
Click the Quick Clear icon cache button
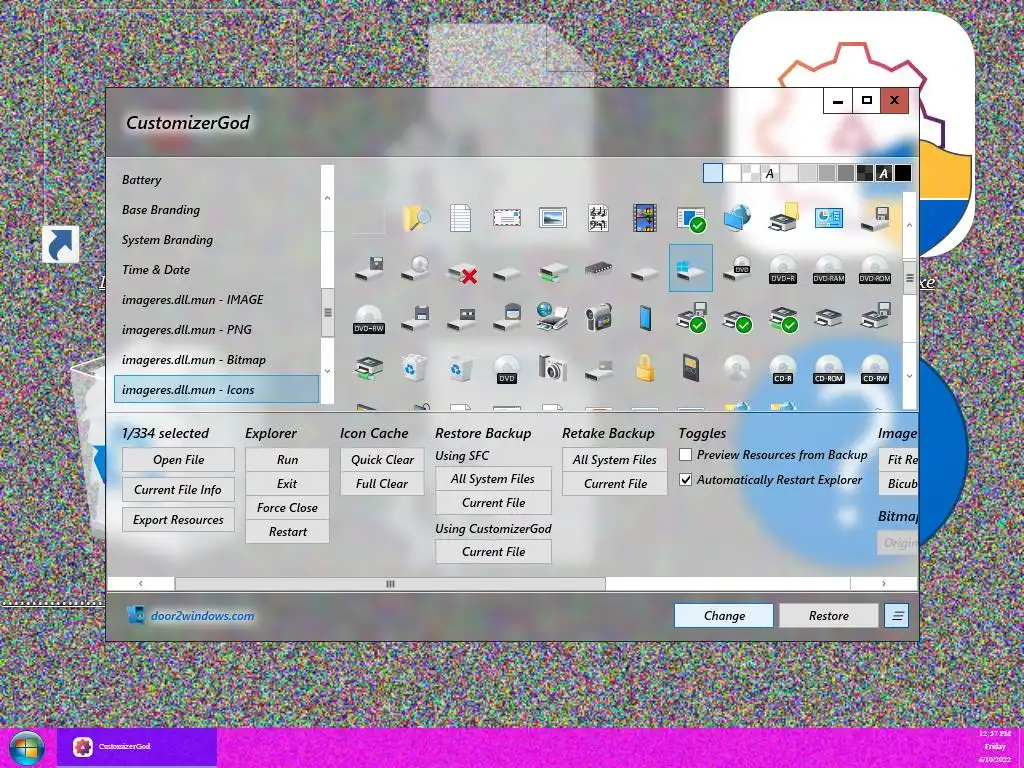(382, 459)
